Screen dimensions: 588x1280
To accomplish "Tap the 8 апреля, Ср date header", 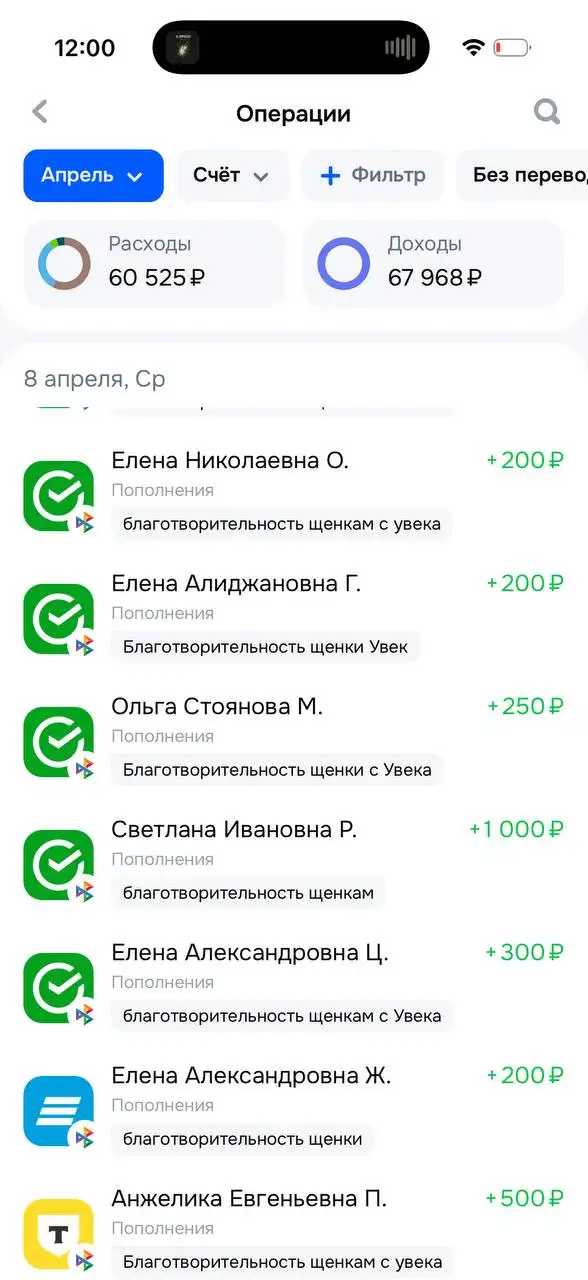I will pyautogui.click(x=96, y=379).
